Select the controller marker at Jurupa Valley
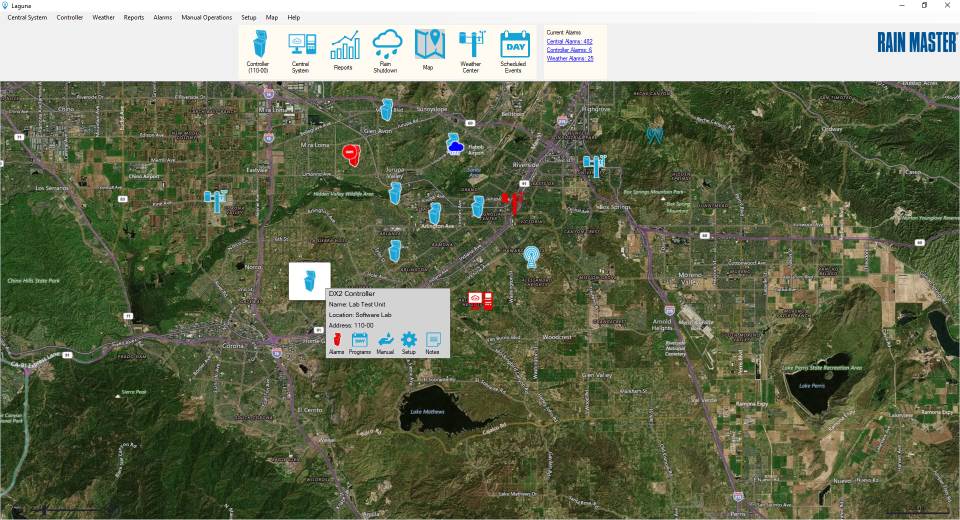This screenshot has height=520, width=960. point(395,193)
